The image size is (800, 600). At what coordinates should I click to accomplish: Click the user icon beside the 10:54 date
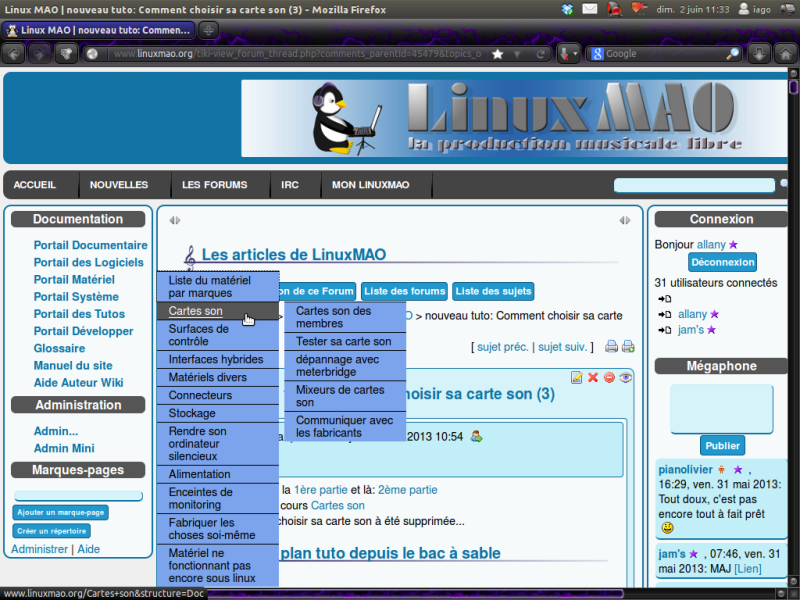pyautogui.click(x=476, y=437)
